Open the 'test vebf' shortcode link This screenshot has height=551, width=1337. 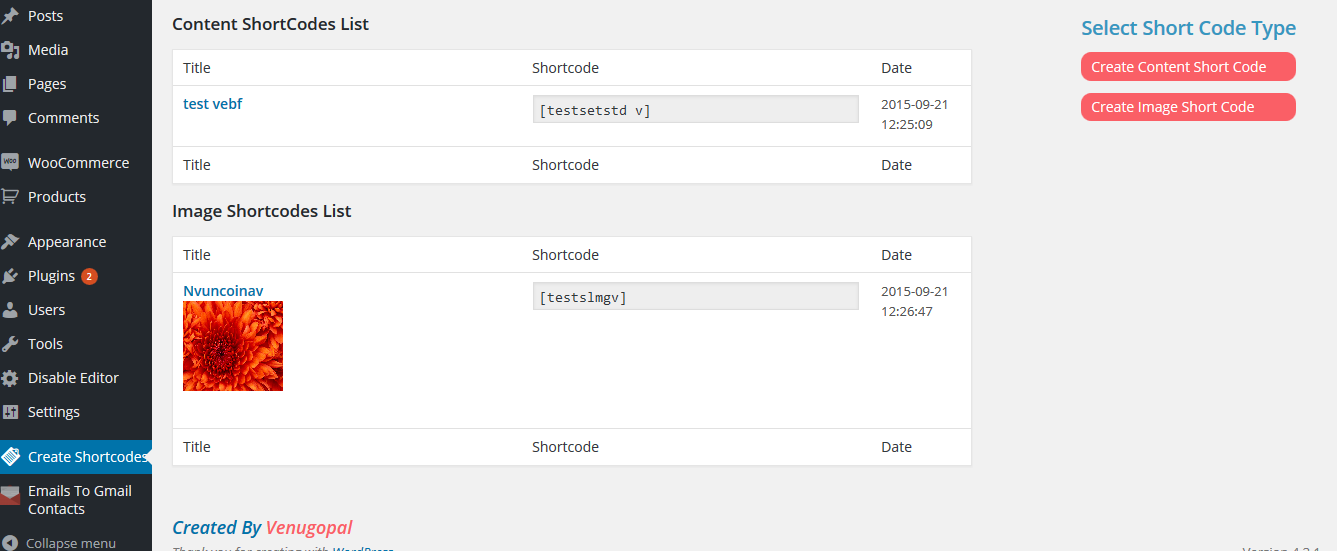coord(212,104)
